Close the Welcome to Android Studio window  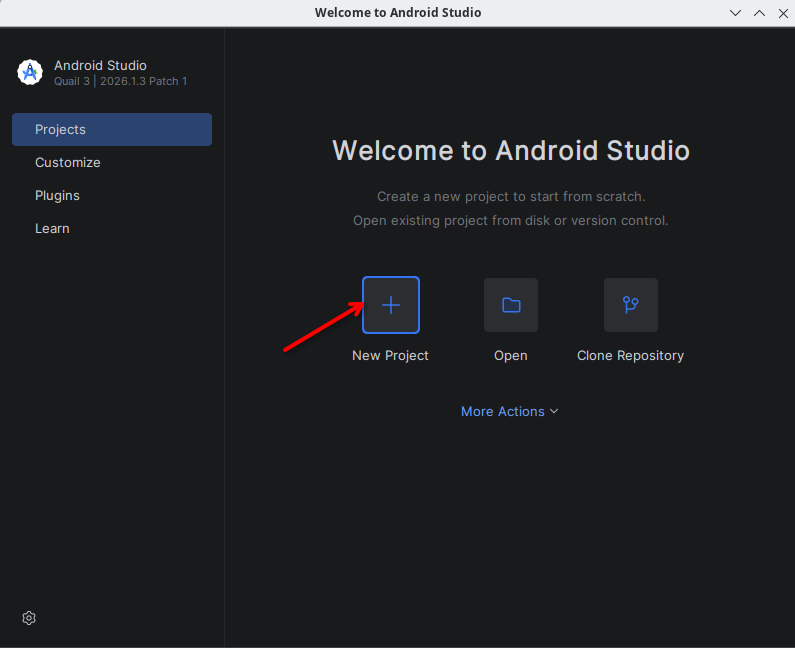pyautogui.click(x=783, y=13)
